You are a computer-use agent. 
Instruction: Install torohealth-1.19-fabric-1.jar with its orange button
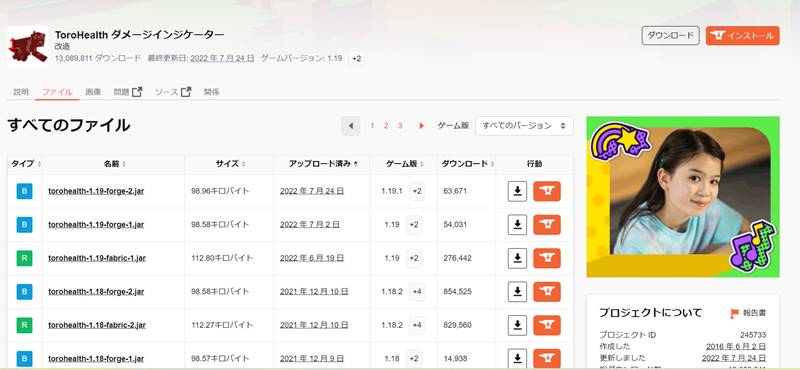pos(547,258)
